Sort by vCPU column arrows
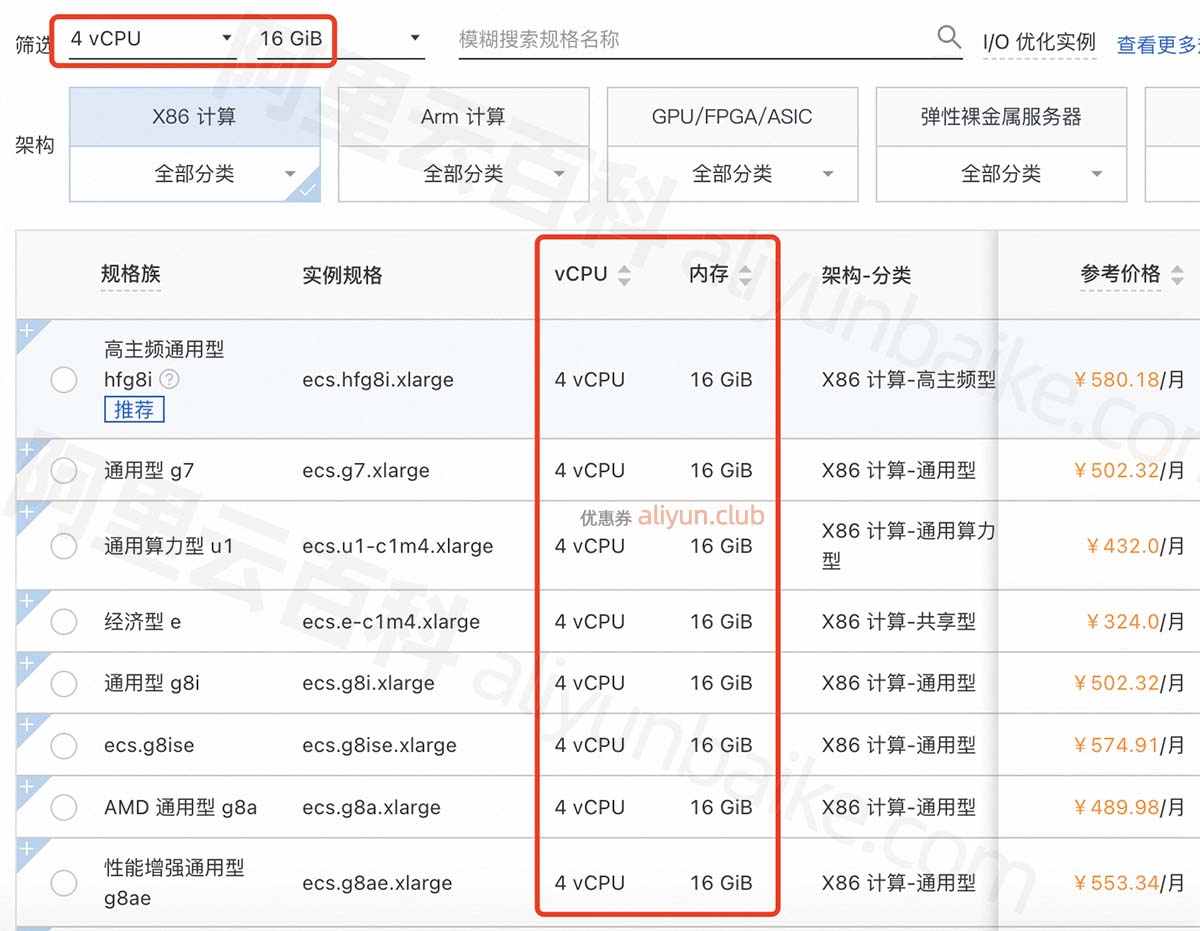 (624, 275)
